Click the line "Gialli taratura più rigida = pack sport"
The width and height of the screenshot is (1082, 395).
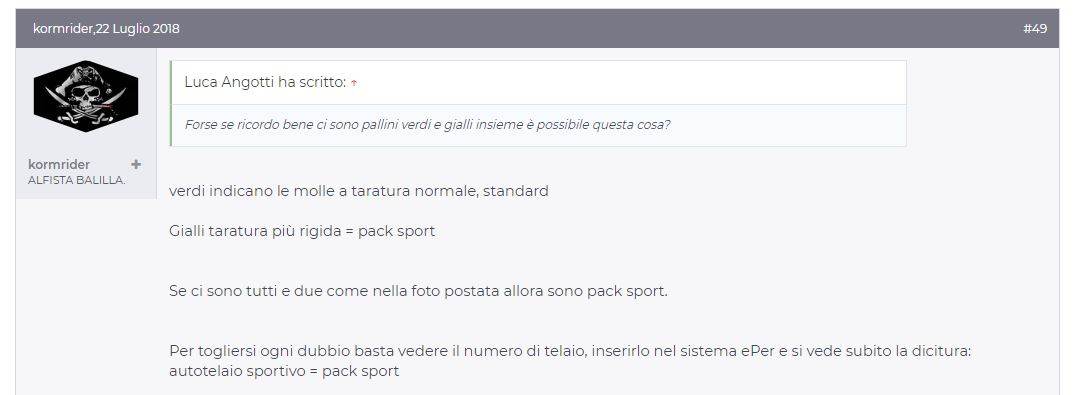(302, 231)
